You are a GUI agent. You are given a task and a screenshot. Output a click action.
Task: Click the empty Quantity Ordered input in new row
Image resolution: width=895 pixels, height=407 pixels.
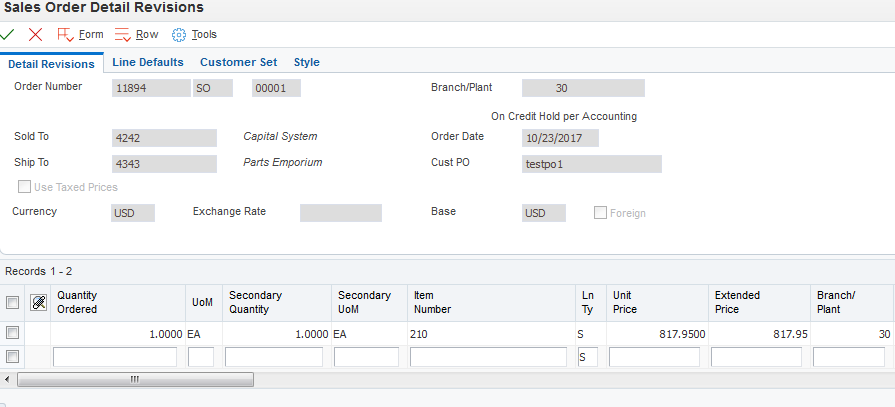tap(115, 357)
